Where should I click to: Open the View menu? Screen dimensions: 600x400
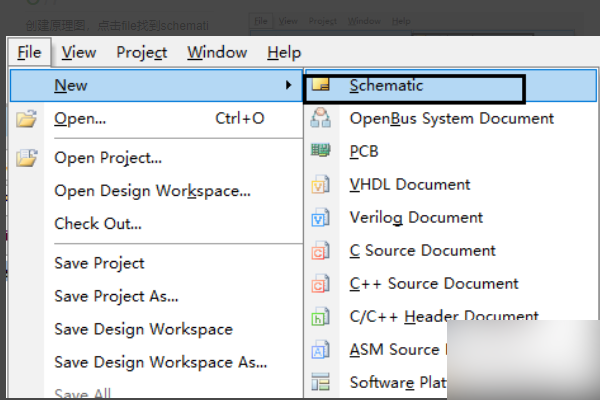pyautogui.click(x=79, y=53)
